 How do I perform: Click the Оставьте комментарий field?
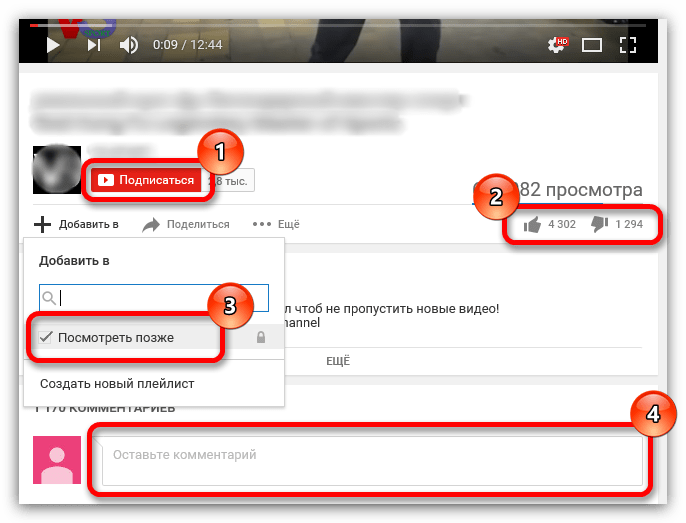(372, 460)
